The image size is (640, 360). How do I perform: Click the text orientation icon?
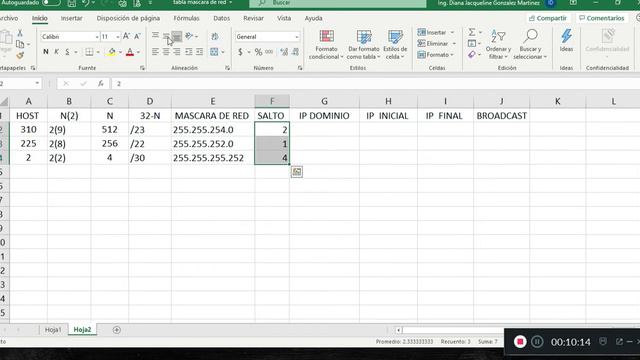tap(189, 36)
